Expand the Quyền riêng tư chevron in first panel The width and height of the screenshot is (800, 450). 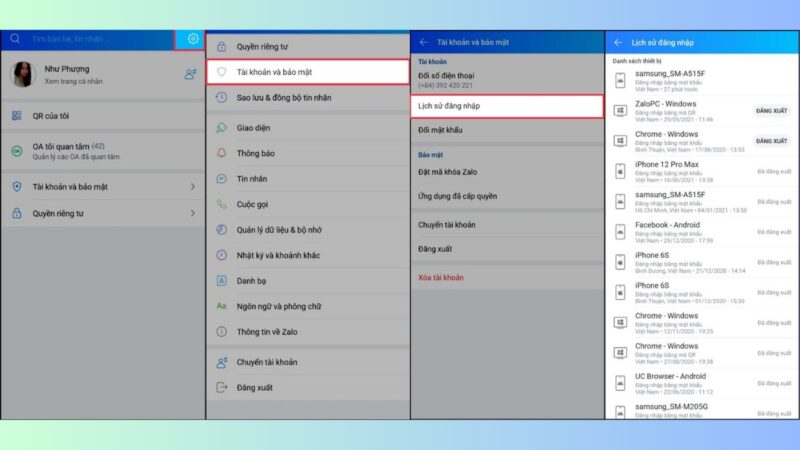pos(192,213)
